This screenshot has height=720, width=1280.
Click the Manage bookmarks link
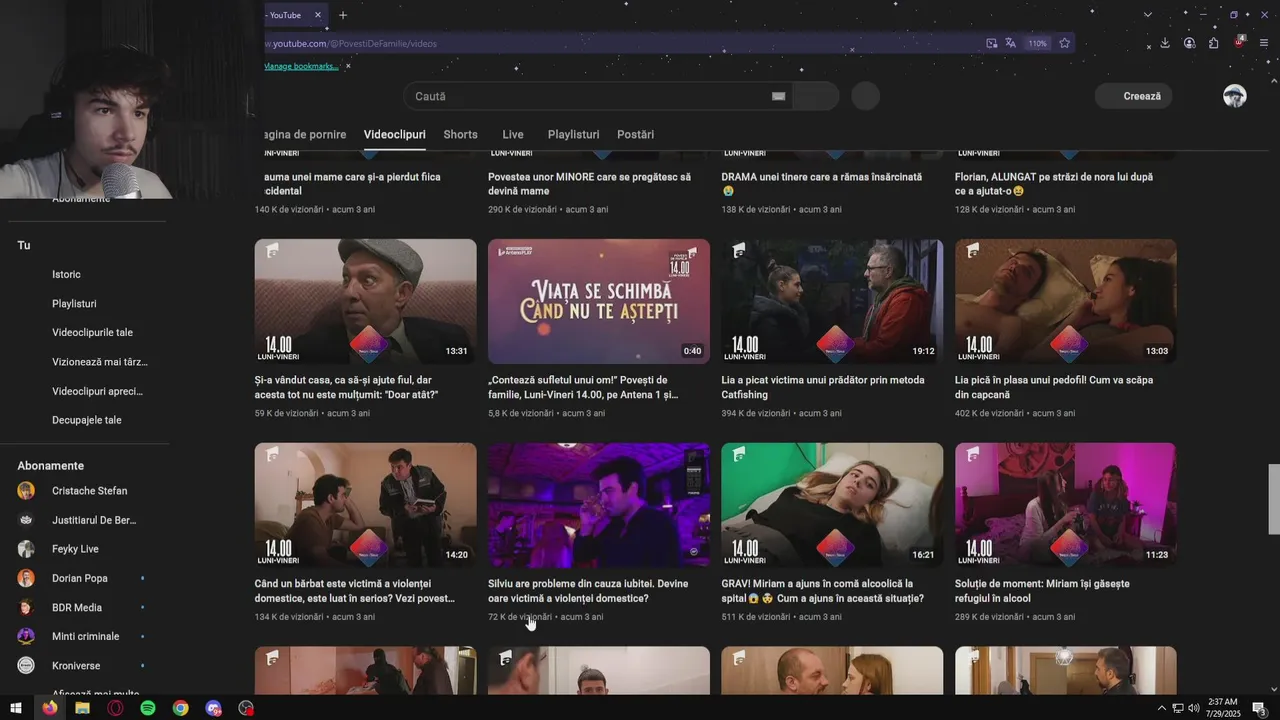click(301, 66)
